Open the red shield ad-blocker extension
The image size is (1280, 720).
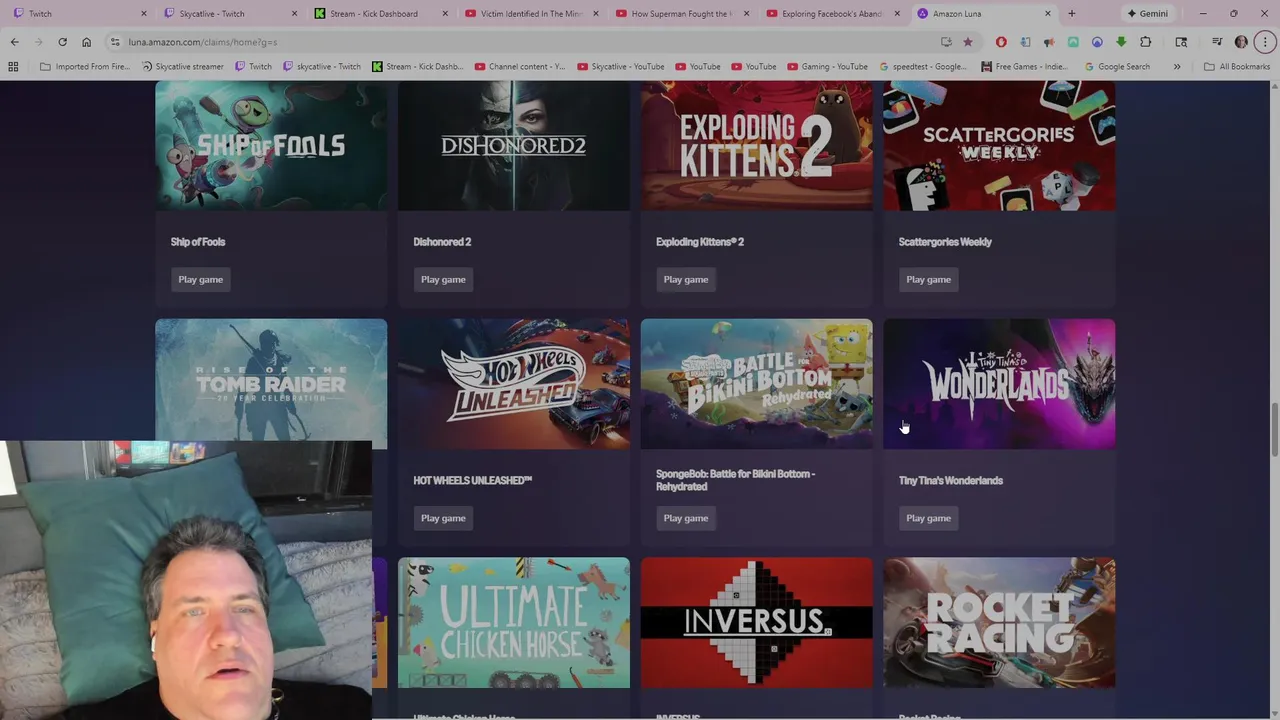[x=1001, y=42]
